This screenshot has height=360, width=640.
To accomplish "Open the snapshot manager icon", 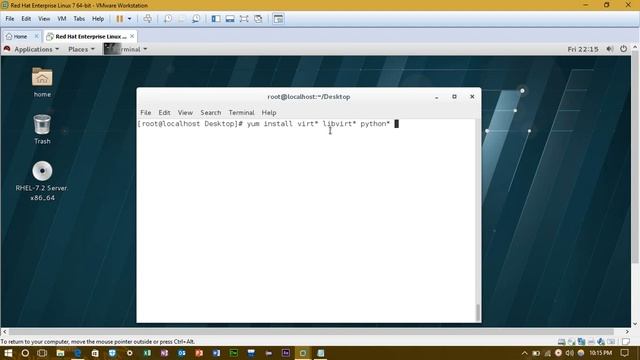I will [196, 19].
